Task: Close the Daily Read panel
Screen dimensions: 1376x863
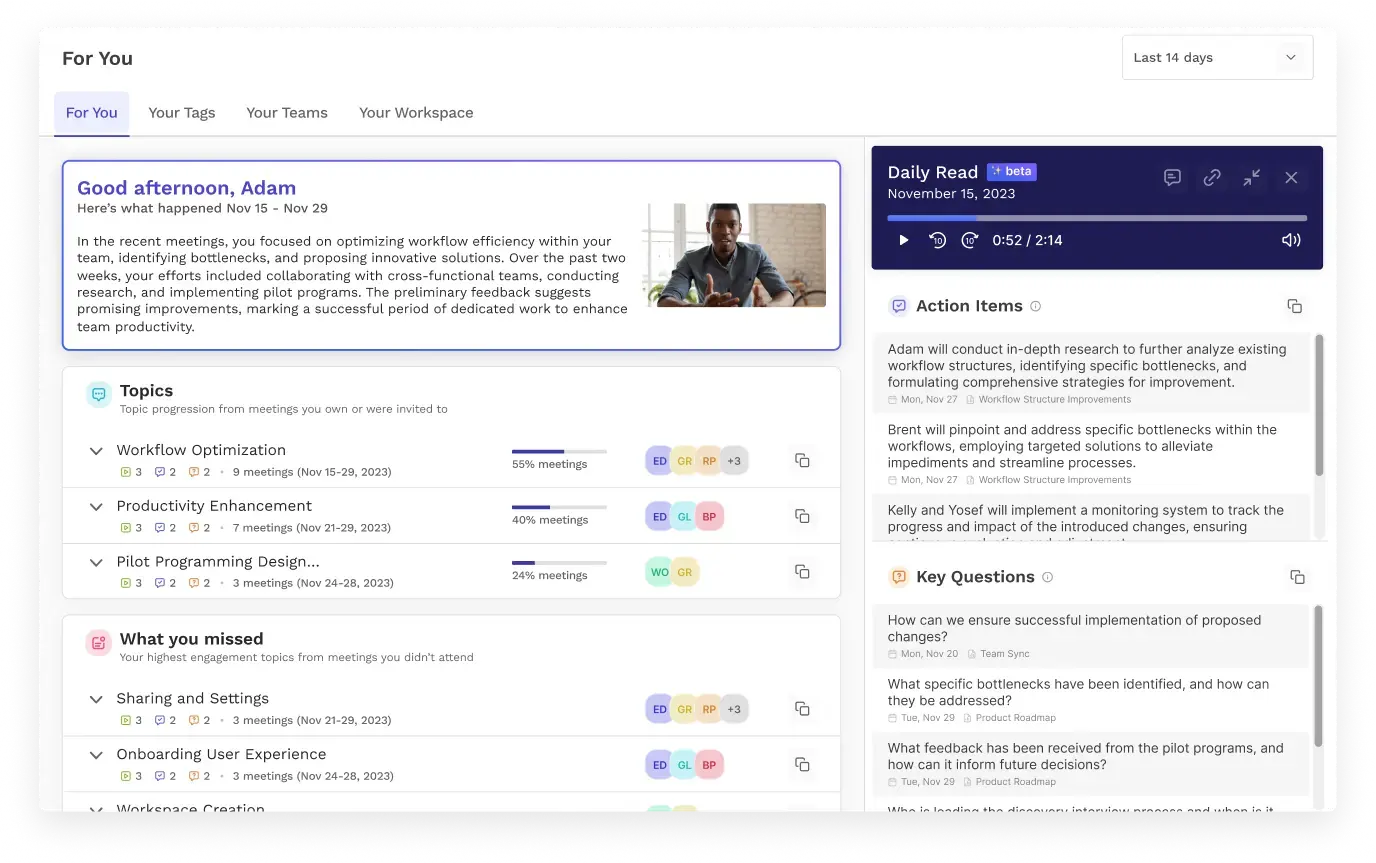Action: [1291, 177]
